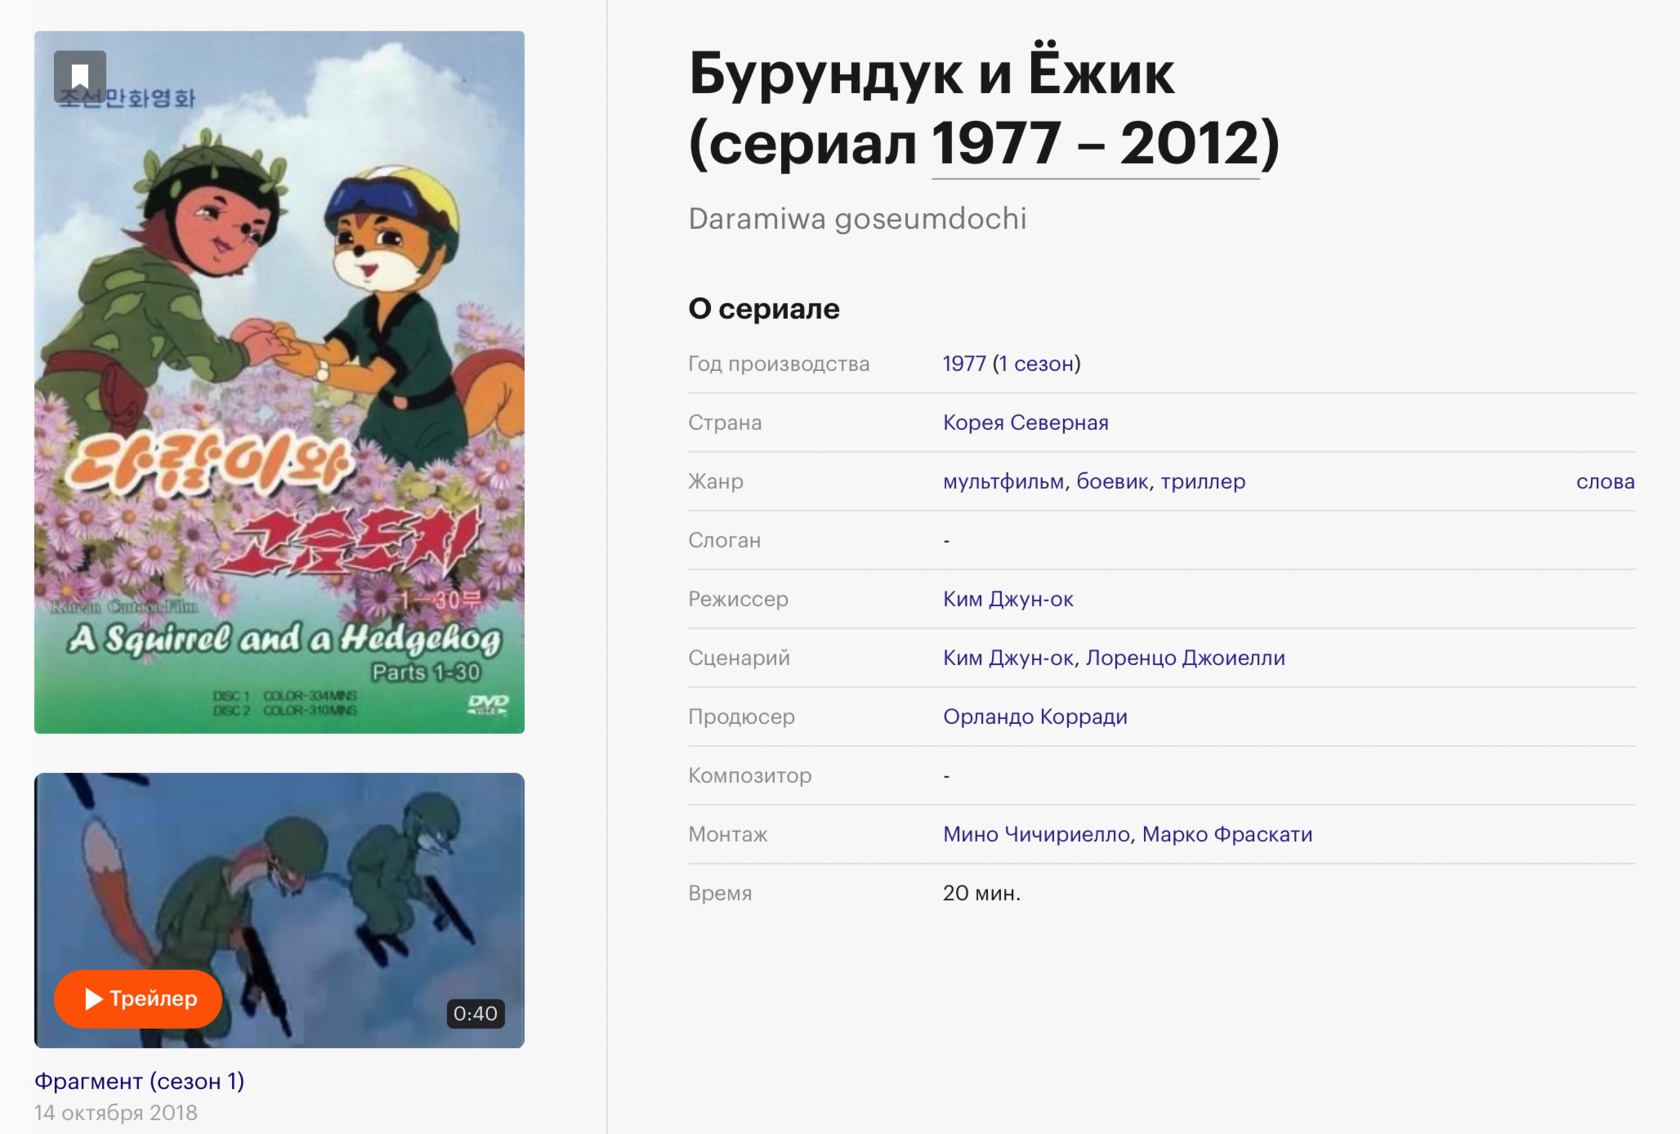The height and width of the screenshot is (1134, 1680).
Task: Open the Squirrel and Hedgehog poster image
Action: 279,382
